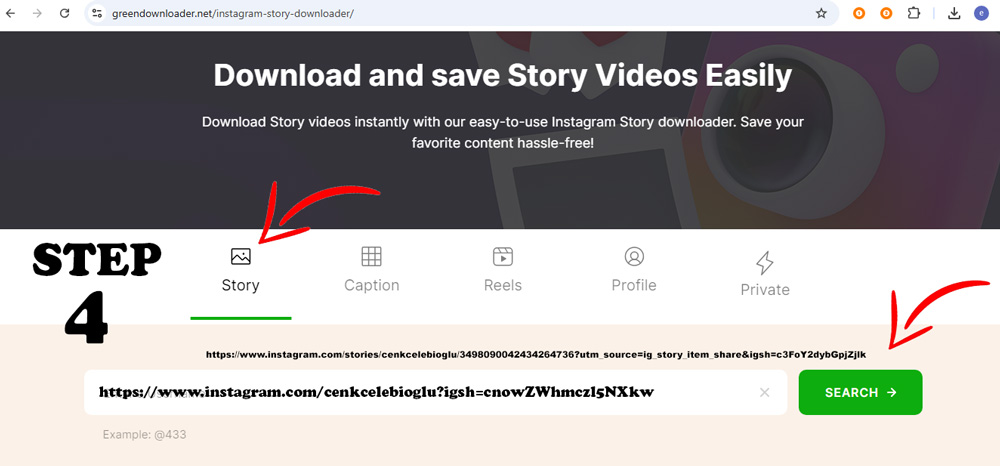Click the second orange extension icon
Image resolution: width=1000 pixels, height=466 pixels.
tap(886, 13)
